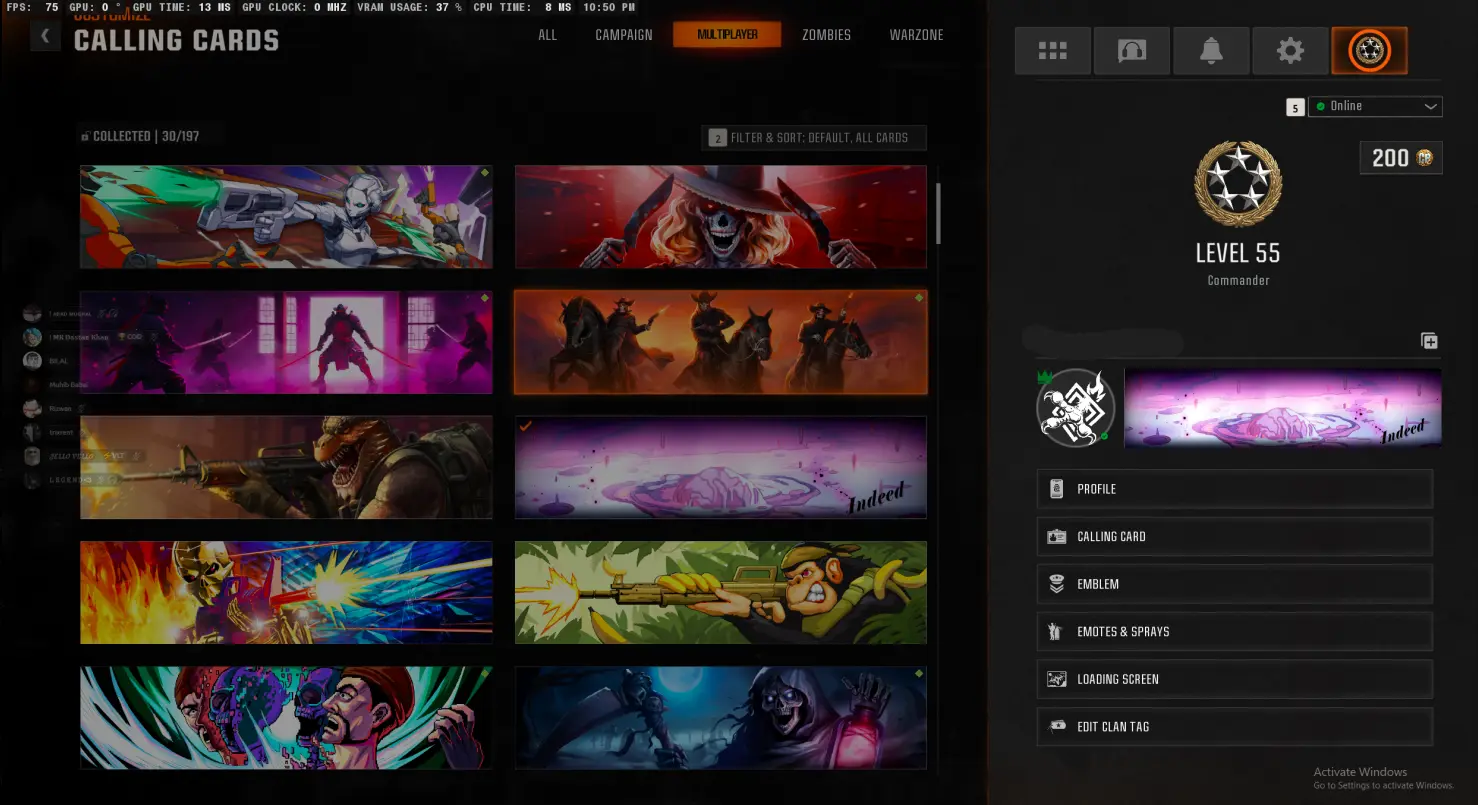Select the grim reaper with red lantern card
This screenshot has width=1478, height=805.
coord(721,718)
